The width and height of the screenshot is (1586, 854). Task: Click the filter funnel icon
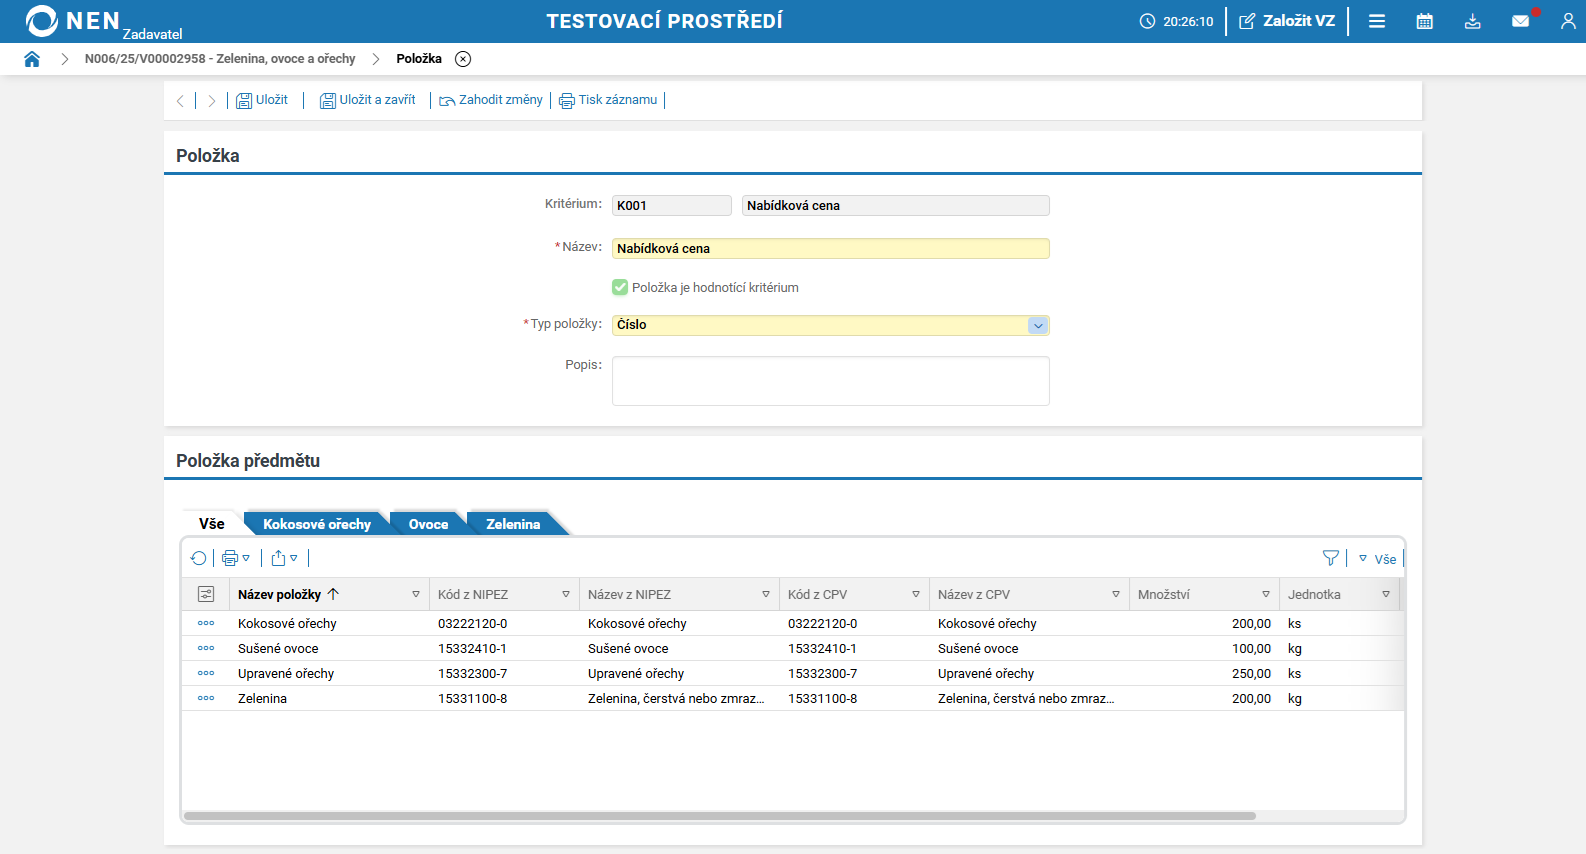pos(1330,558)
